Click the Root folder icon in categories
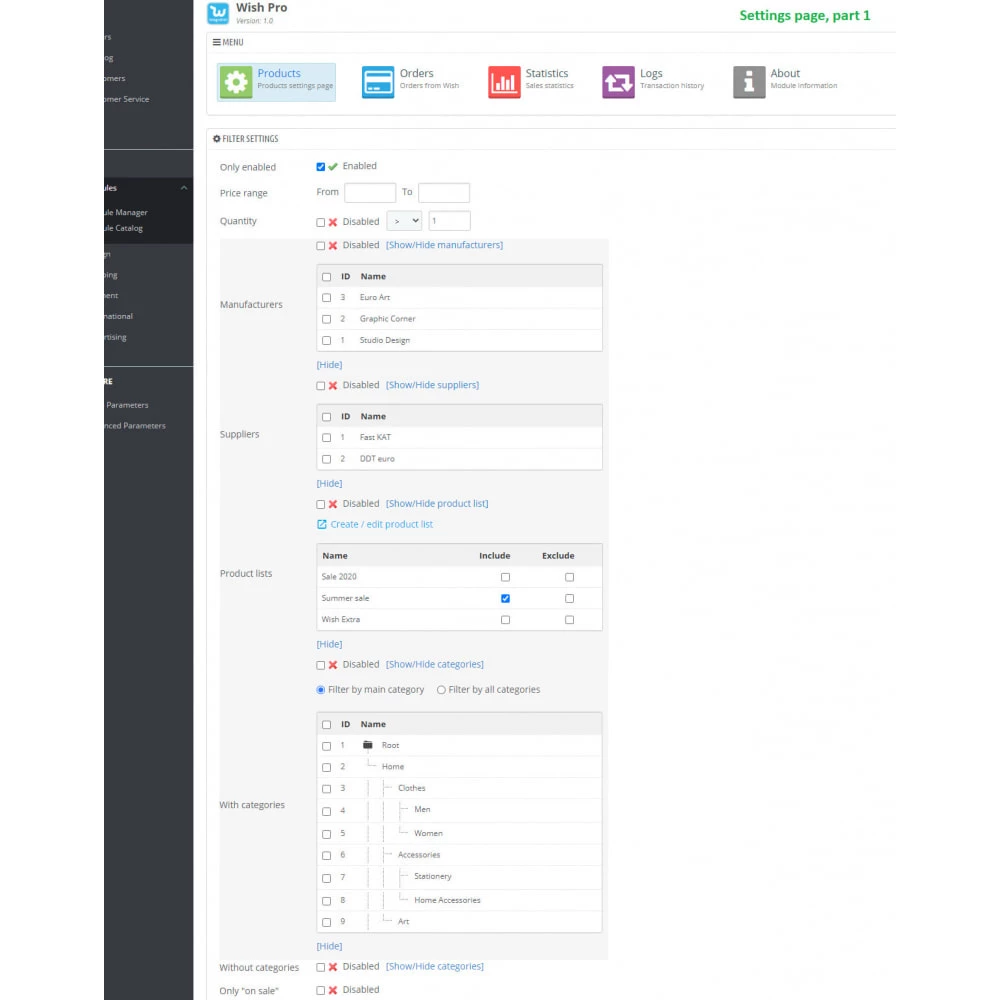Viewport: 1000px width, 1000px height. pos(368,744)
